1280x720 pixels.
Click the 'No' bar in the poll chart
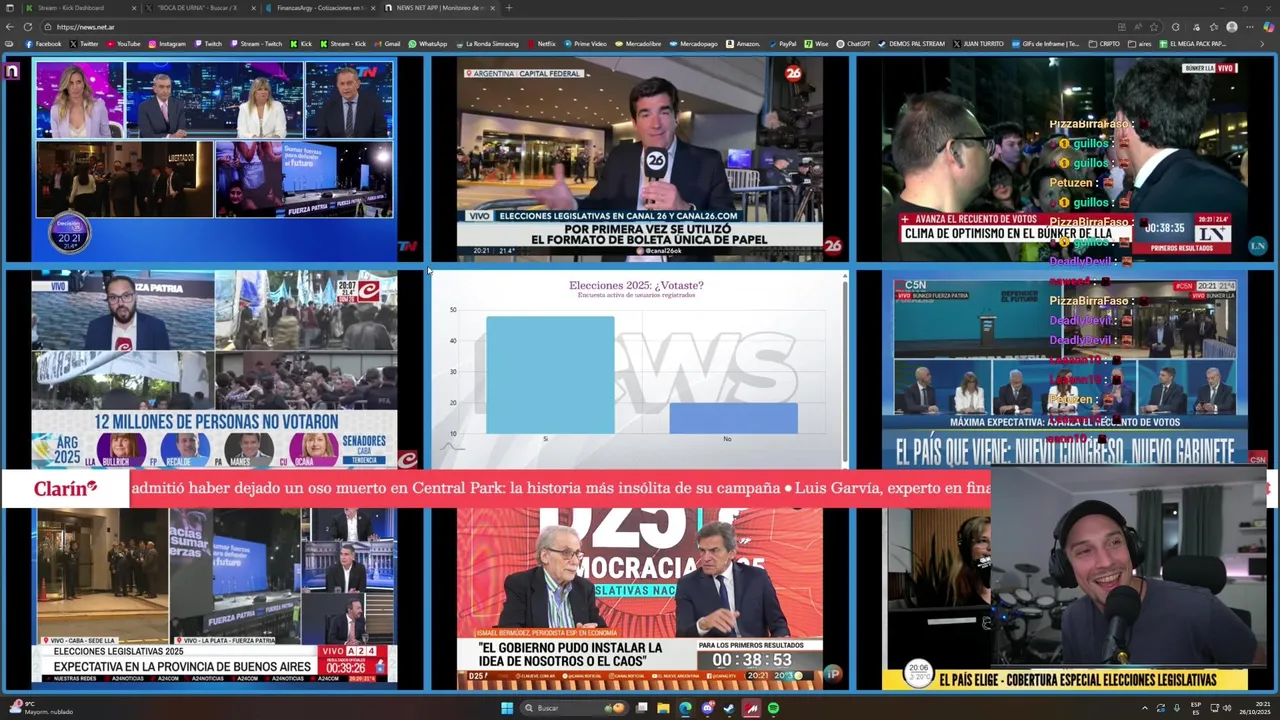point(733,418)
